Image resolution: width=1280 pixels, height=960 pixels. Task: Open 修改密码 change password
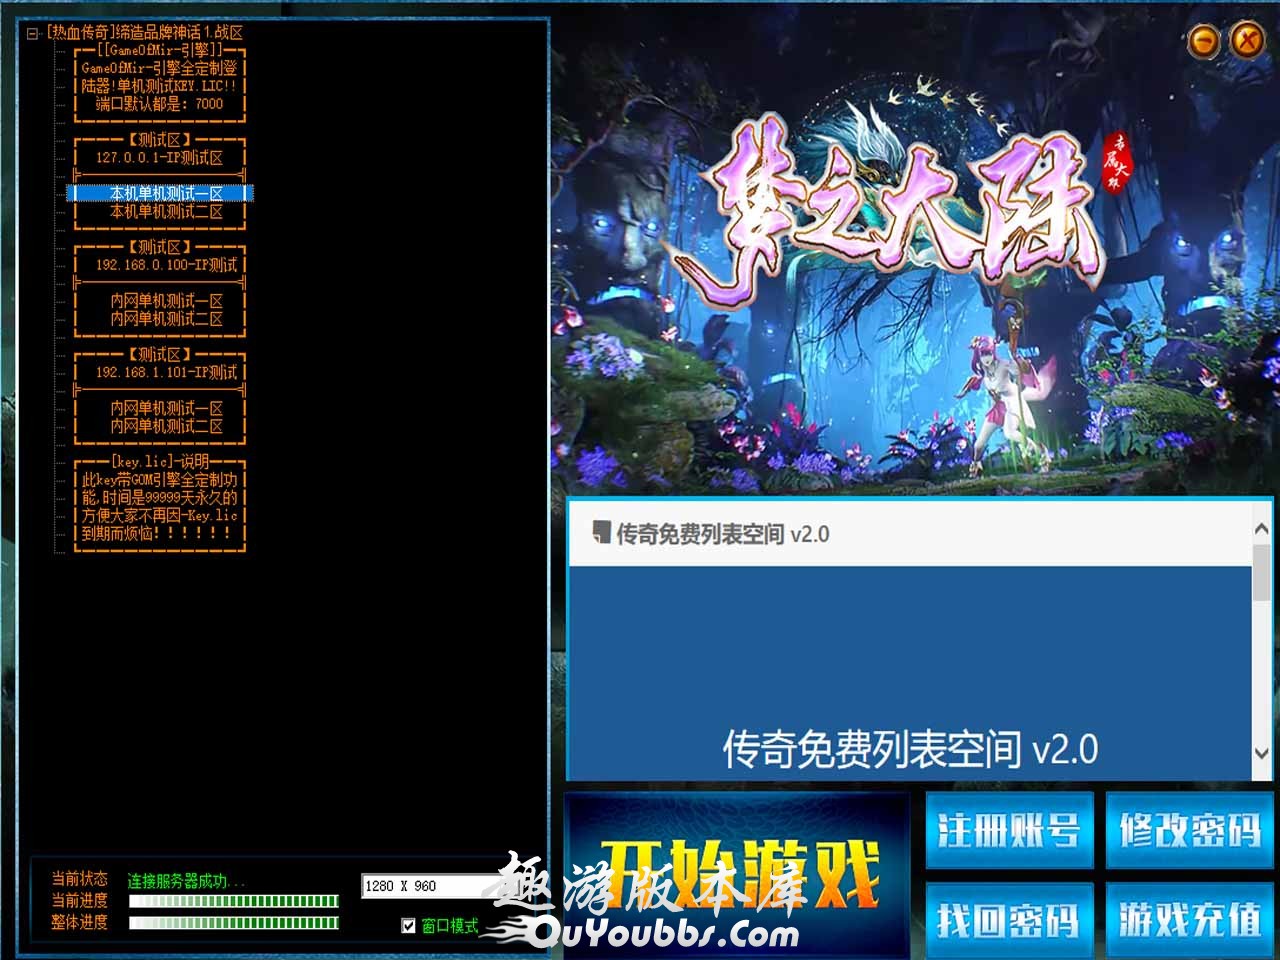pyautogui.click(x=1189, y=831)
